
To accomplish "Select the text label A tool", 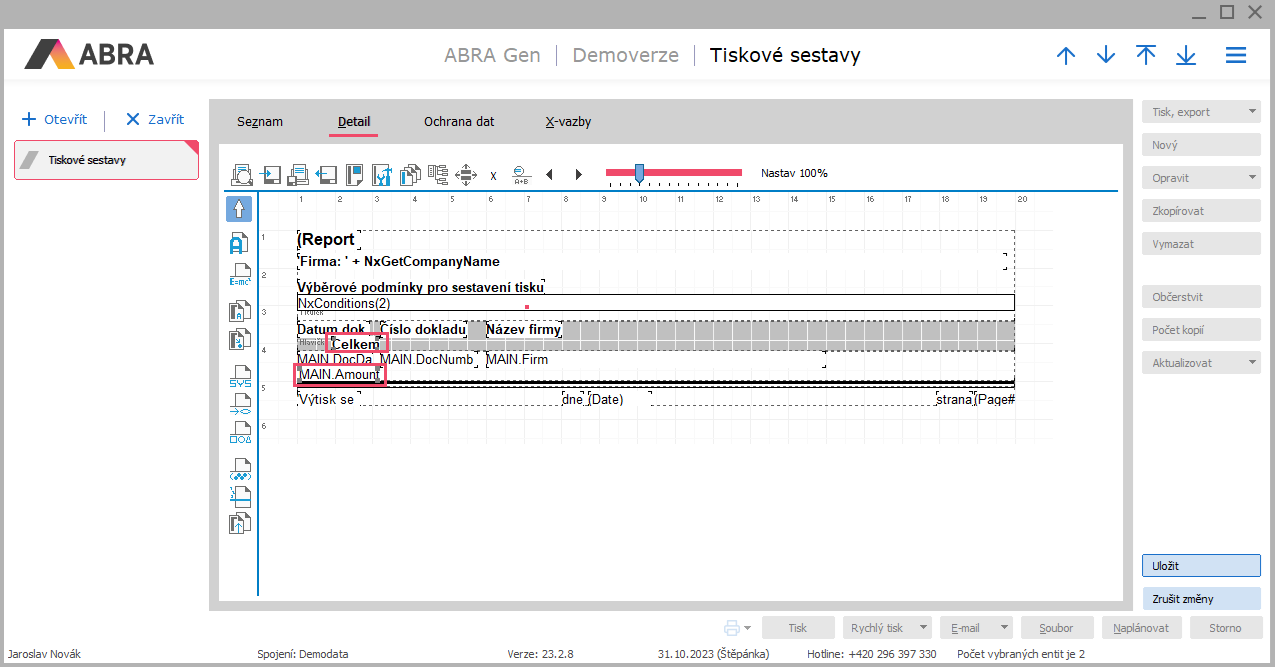I will (x=238, y=242).
